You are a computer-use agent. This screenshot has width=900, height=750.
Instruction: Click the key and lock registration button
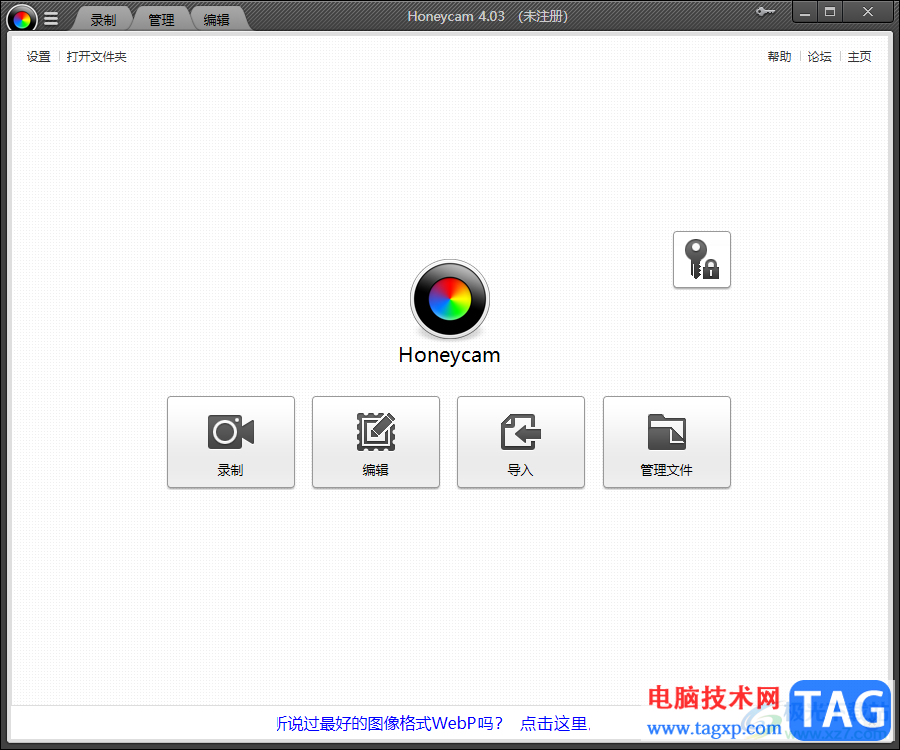(701, 259)
